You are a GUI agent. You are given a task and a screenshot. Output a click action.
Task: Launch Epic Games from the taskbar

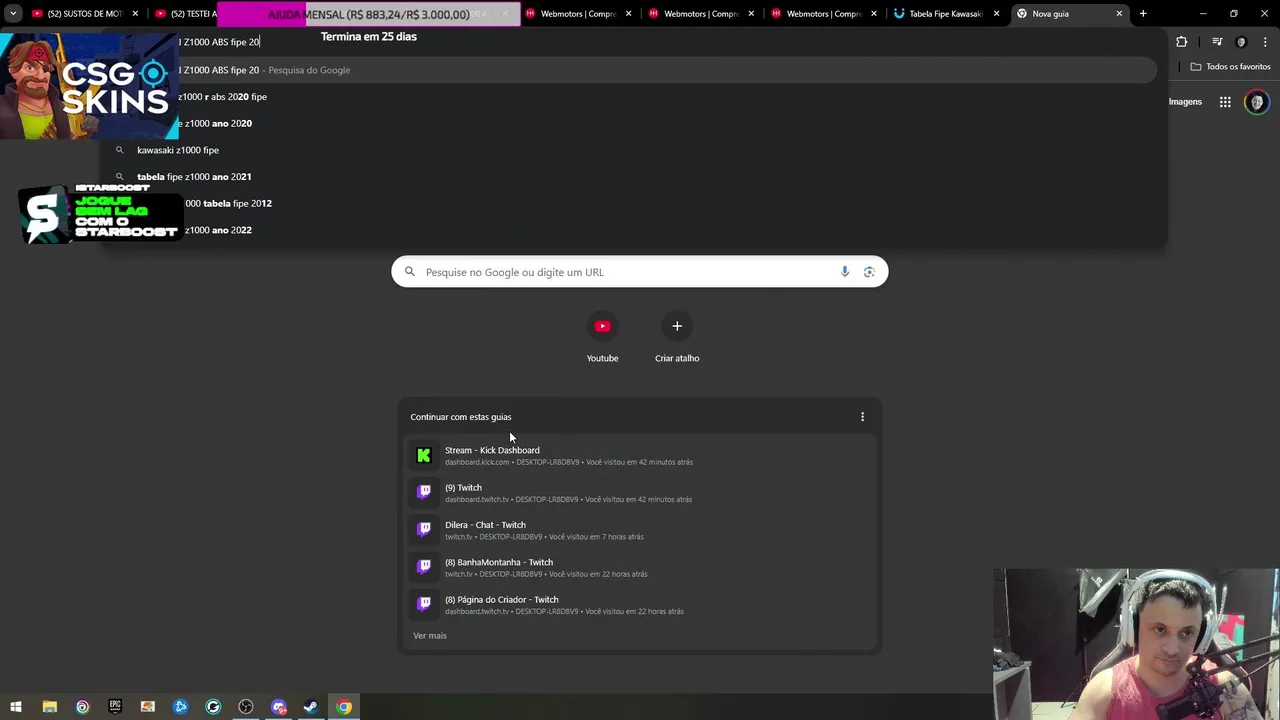click(115, 707)
